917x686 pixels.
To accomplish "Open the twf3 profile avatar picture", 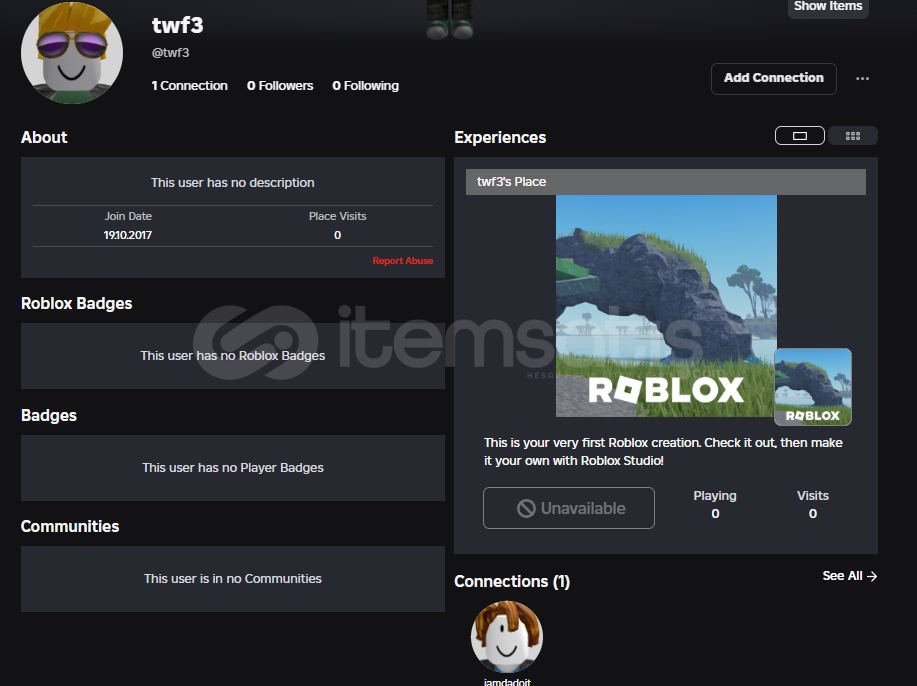I will (72, 53).
